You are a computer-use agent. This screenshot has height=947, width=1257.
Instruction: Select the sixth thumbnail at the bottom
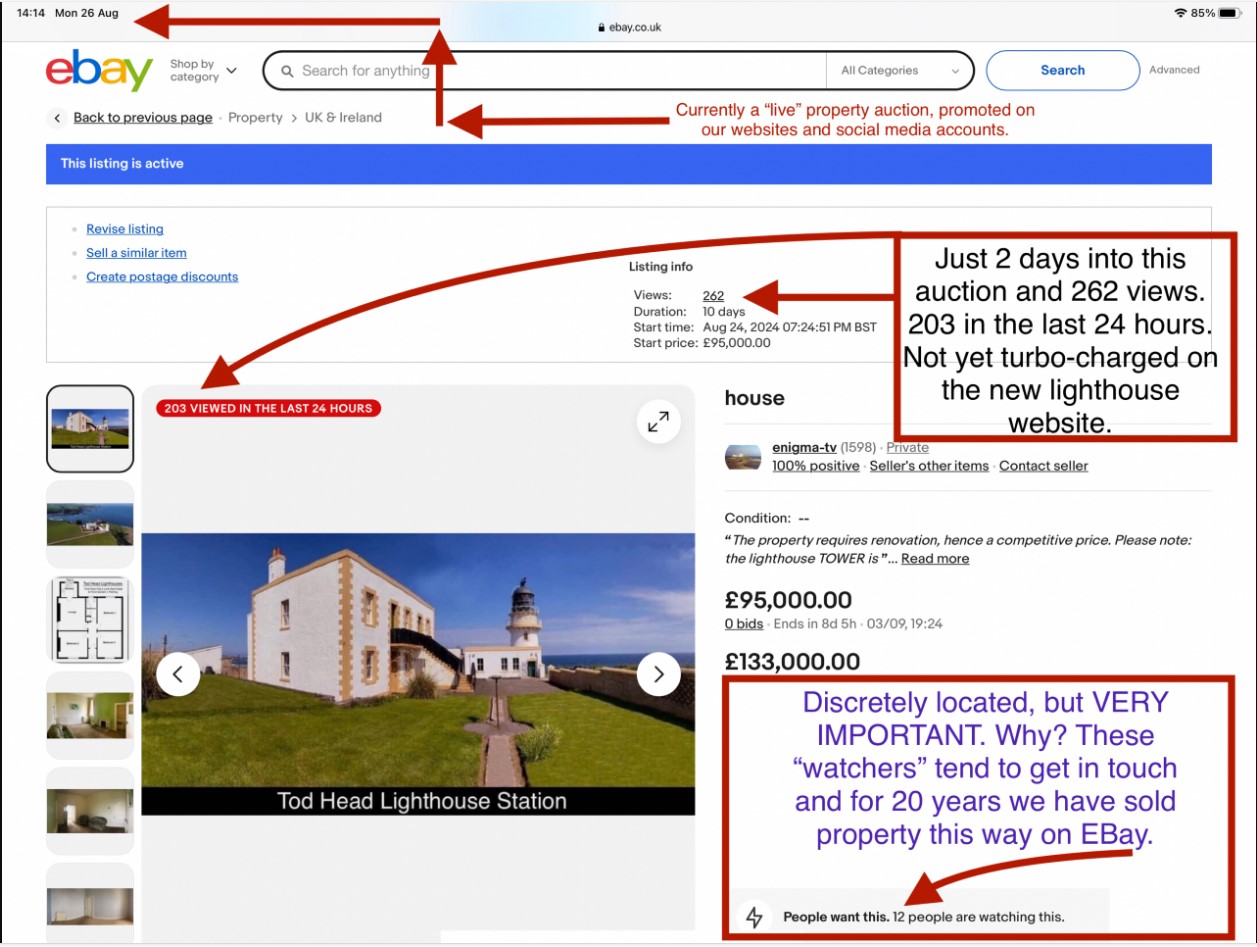point(90,903)
